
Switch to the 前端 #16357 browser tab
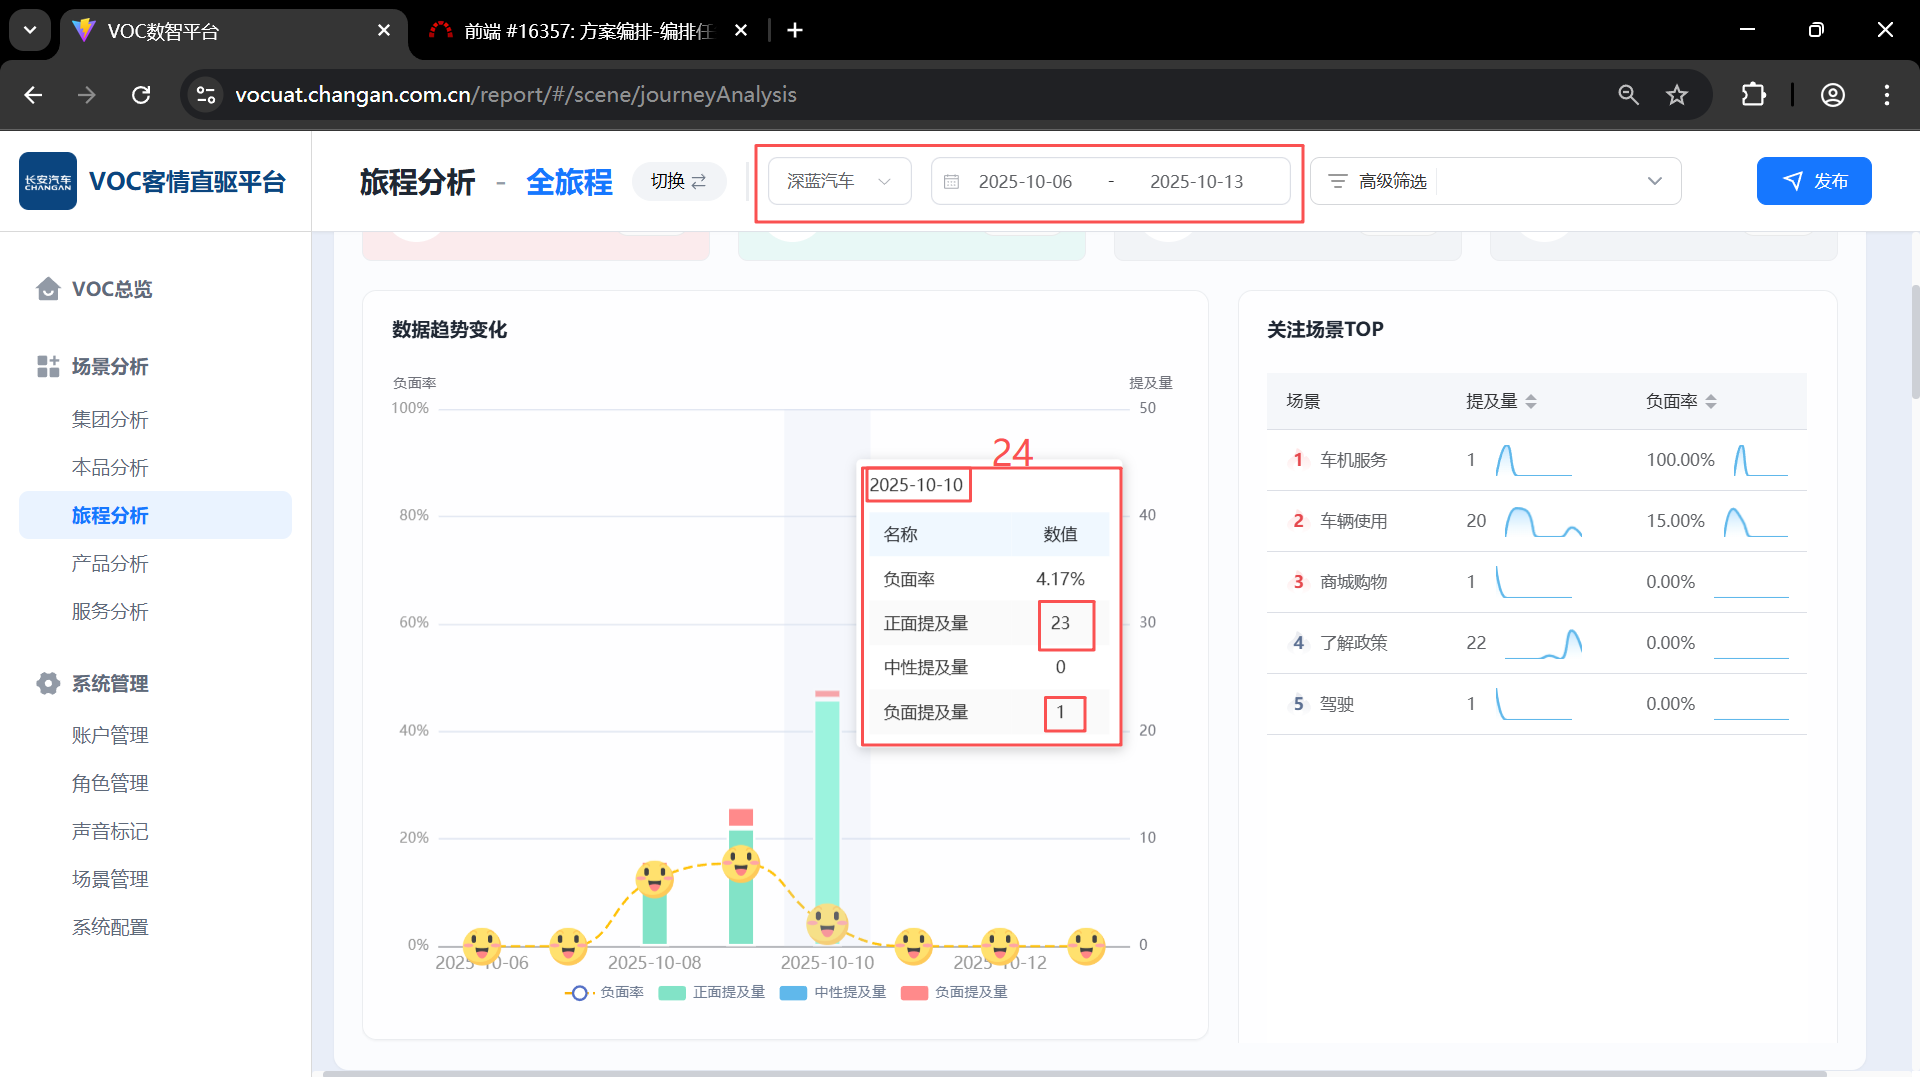click(x=587, y=31)
